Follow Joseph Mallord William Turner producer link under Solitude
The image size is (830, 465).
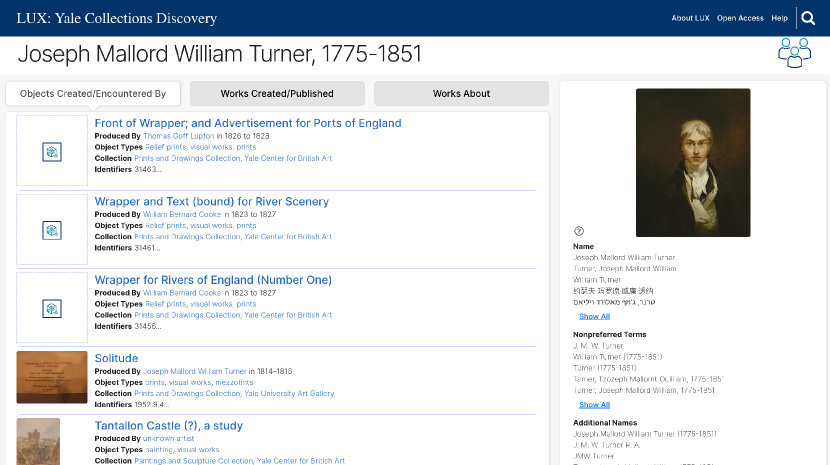tap(195, 371)
